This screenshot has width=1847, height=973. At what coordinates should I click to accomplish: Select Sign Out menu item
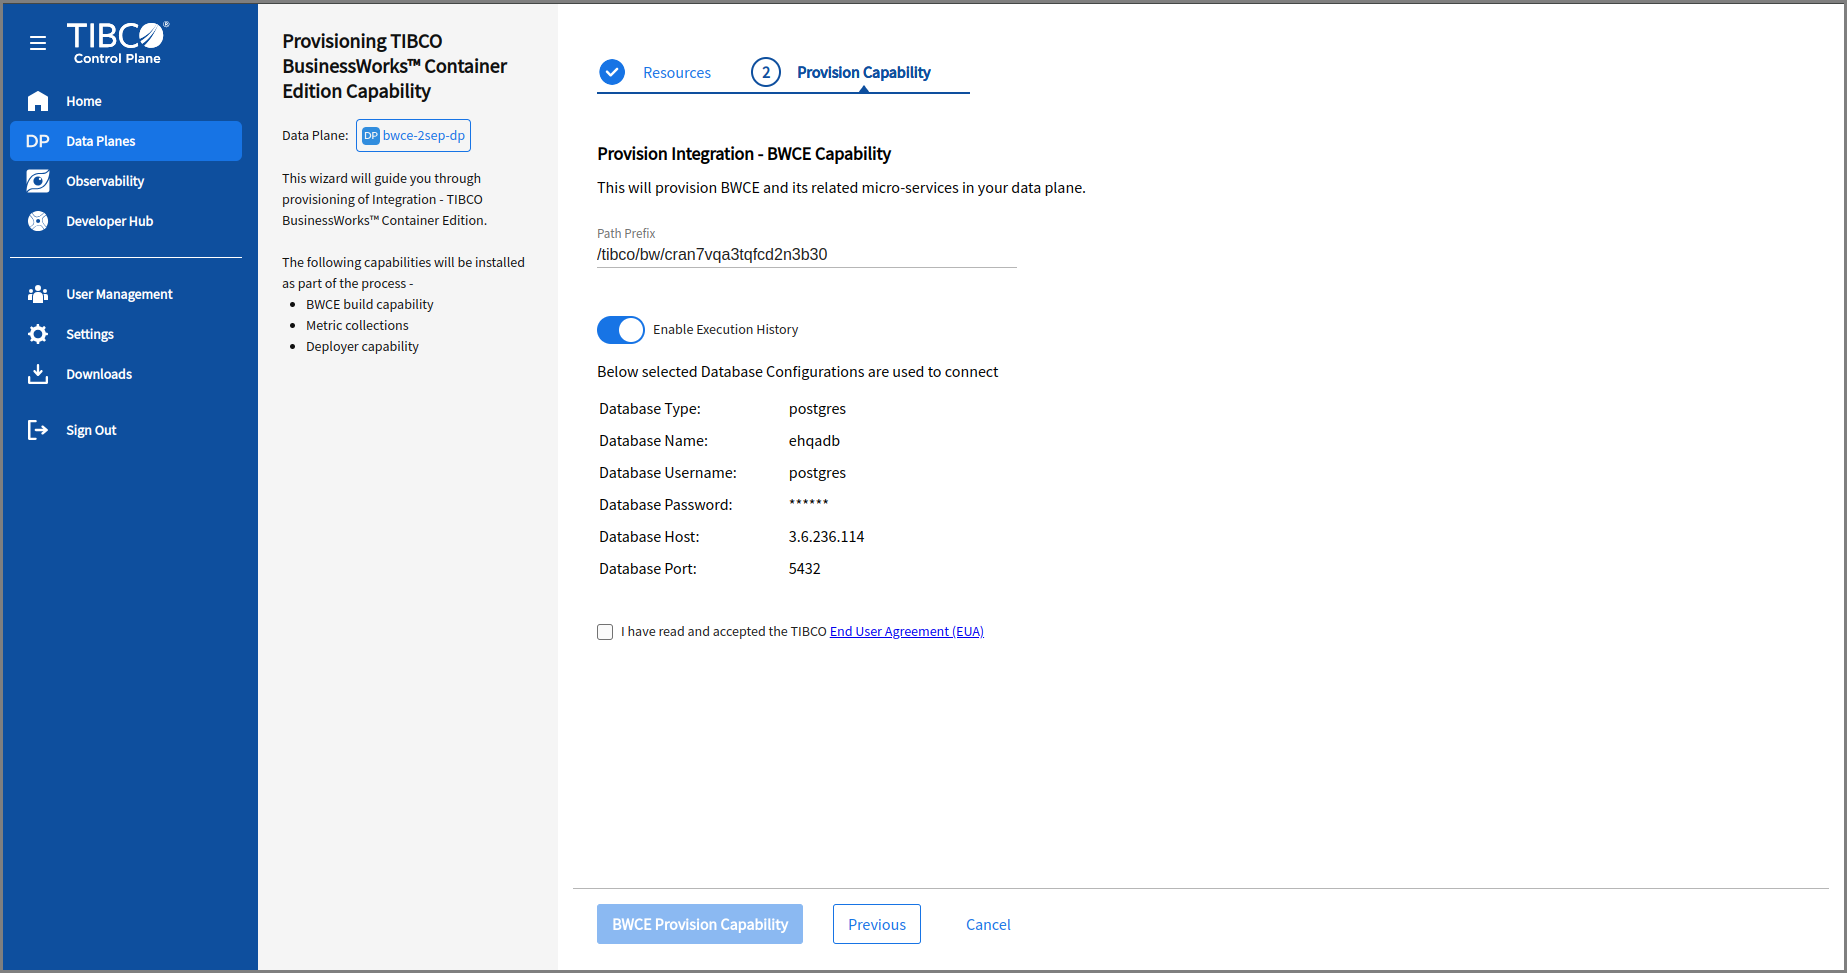pyautogui.click(x=126, y=430)
